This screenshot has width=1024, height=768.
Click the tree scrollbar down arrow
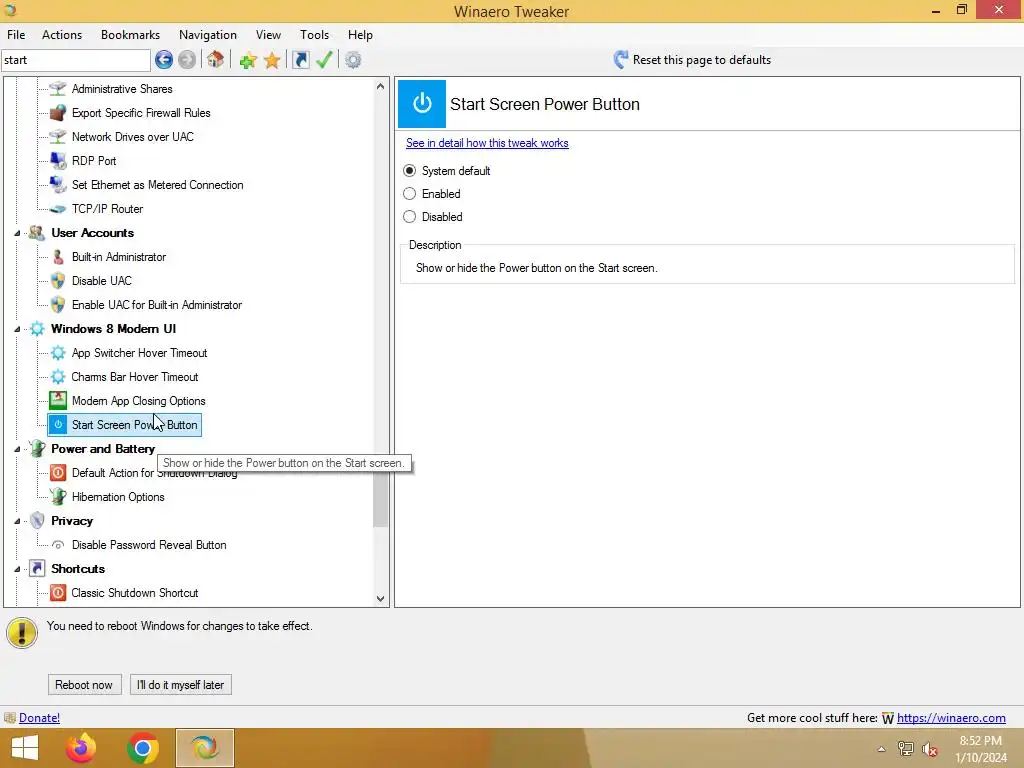[x=381, y=598]
